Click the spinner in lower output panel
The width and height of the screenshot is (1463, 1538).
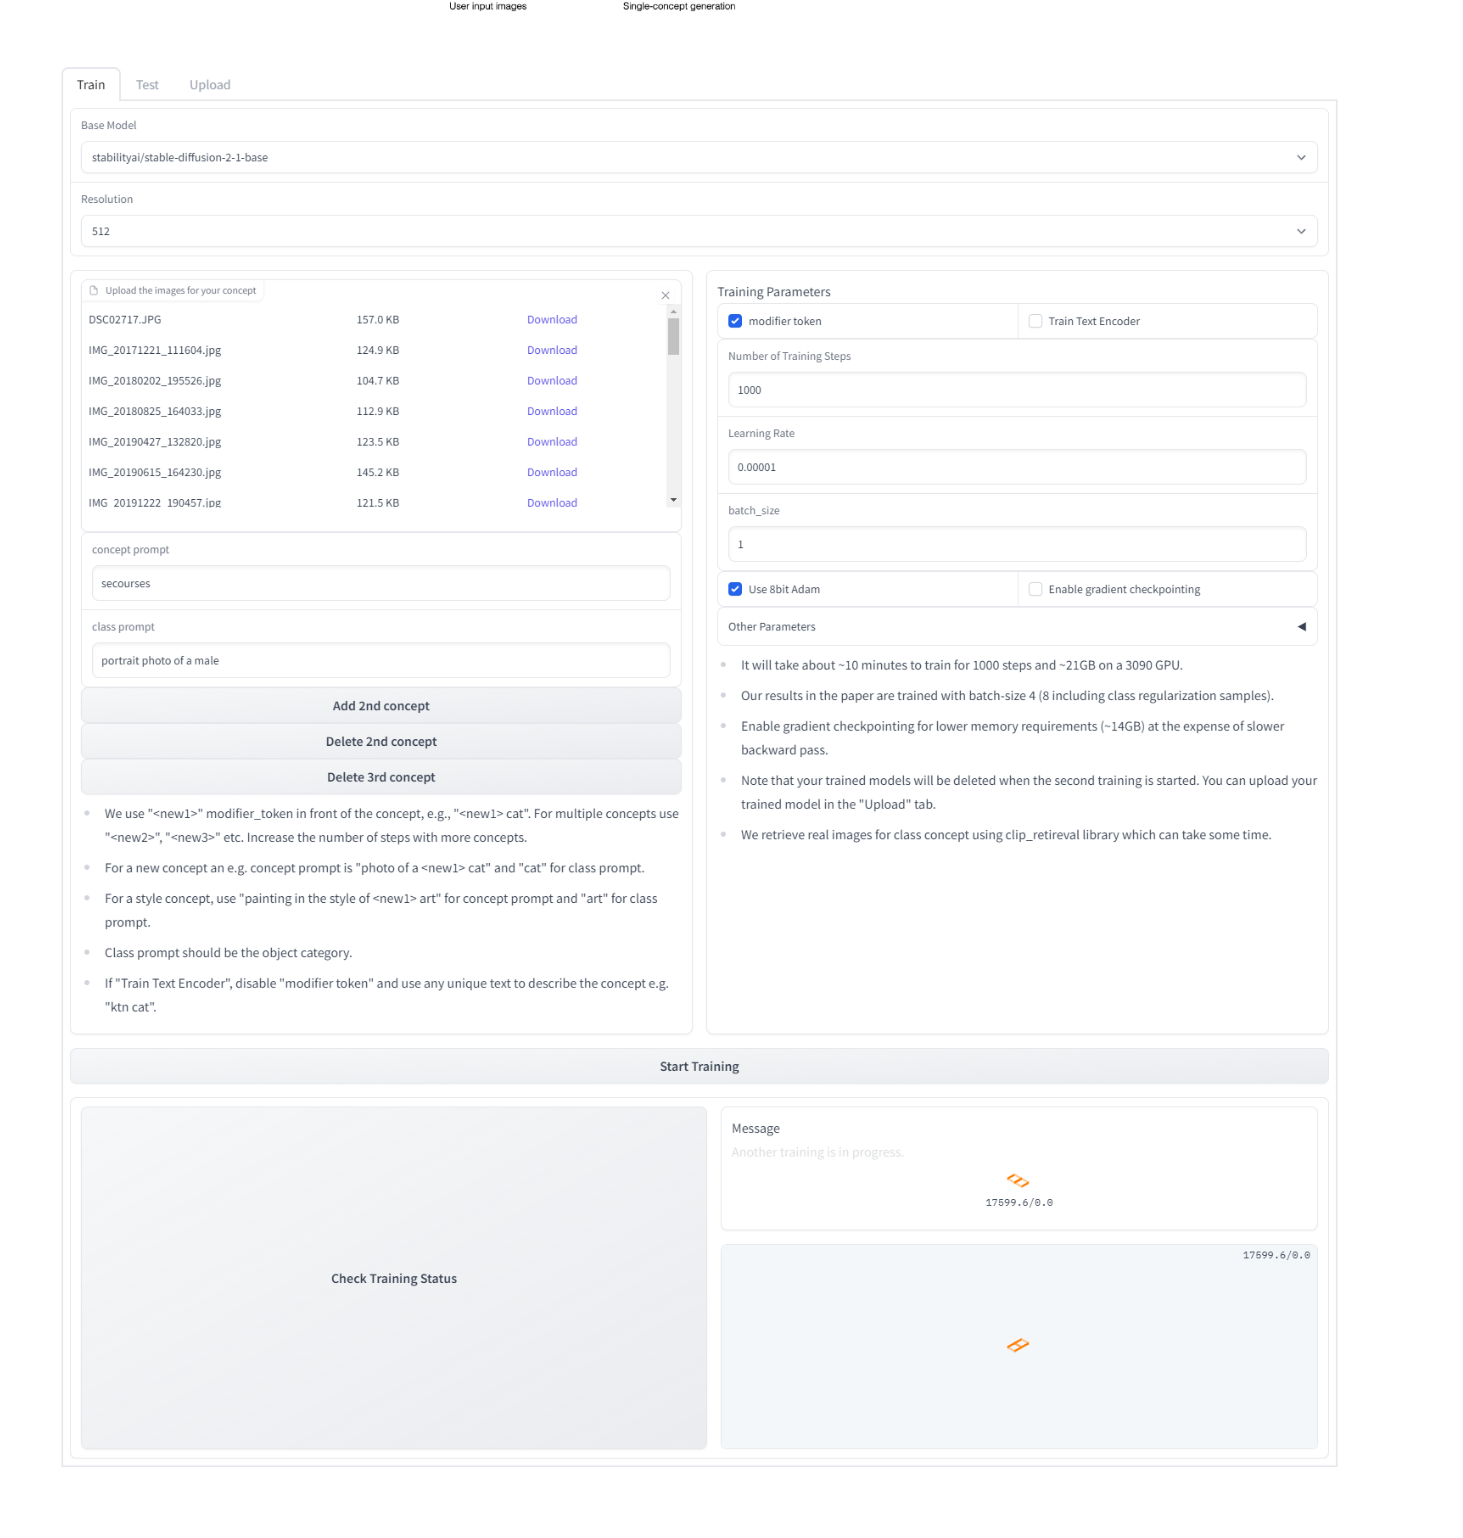(x=1018, y=1345)
